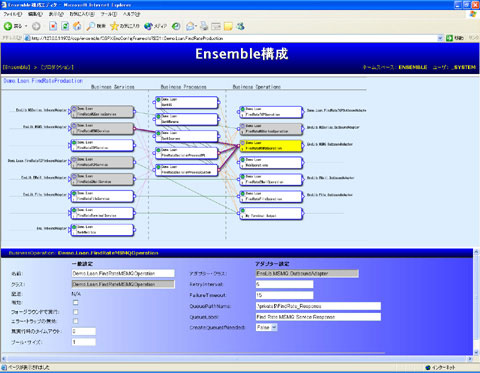Open the Mail icon dropdown arrow
This screenshot has width=480, height=373.
tap(196, 26)
